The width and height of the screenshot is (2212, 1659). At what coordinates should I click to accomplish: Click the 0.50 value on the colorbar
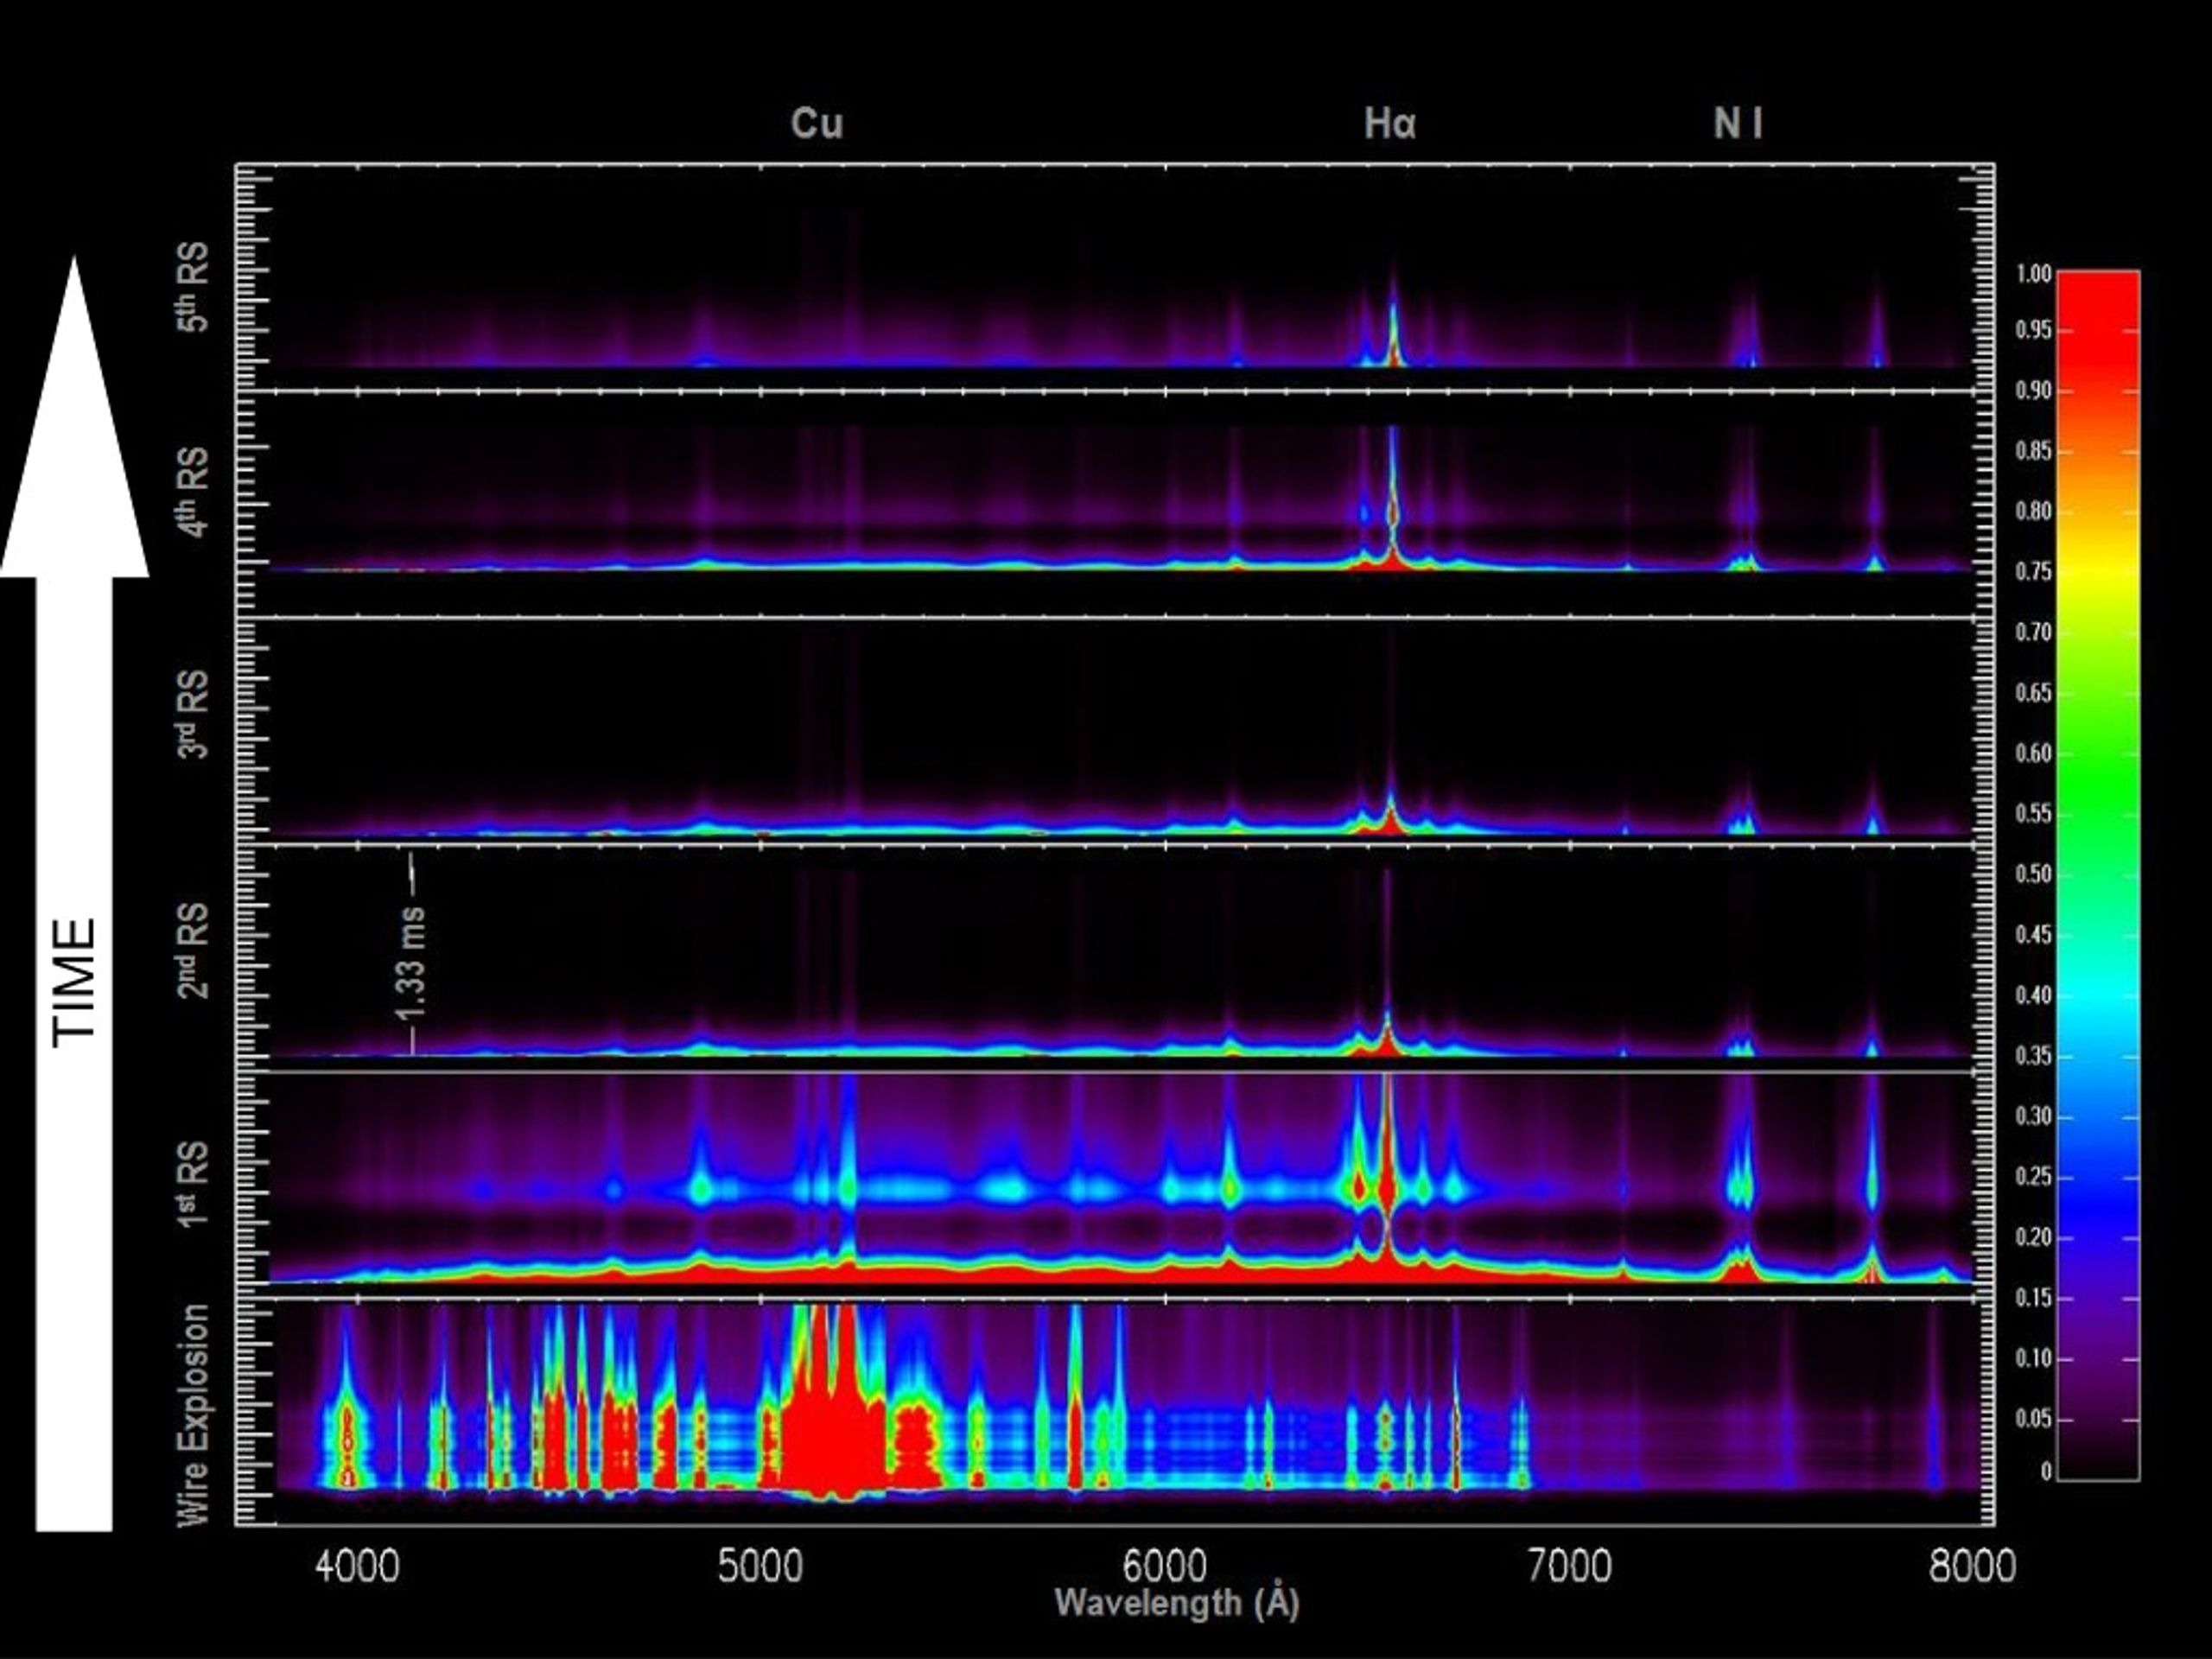click(x=2033, y=874)
